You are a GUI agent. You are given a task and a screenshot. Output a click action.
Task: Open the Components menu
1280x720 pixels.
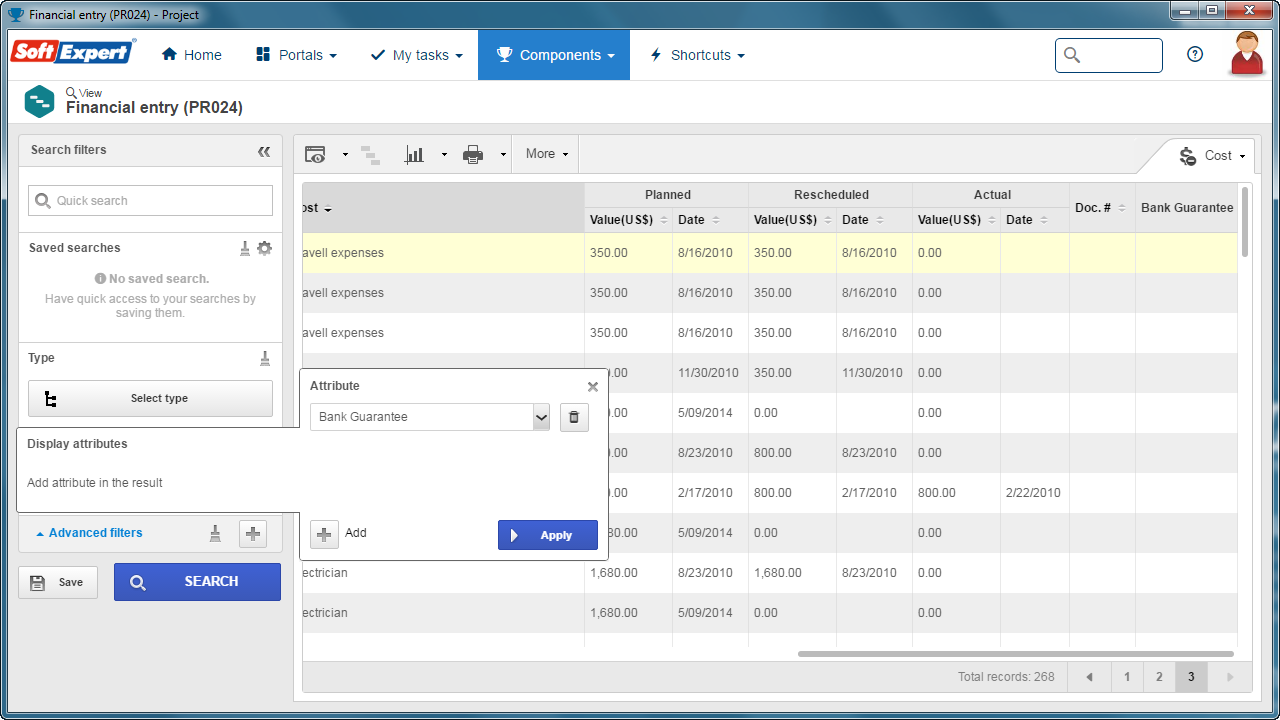coord(554,55)
